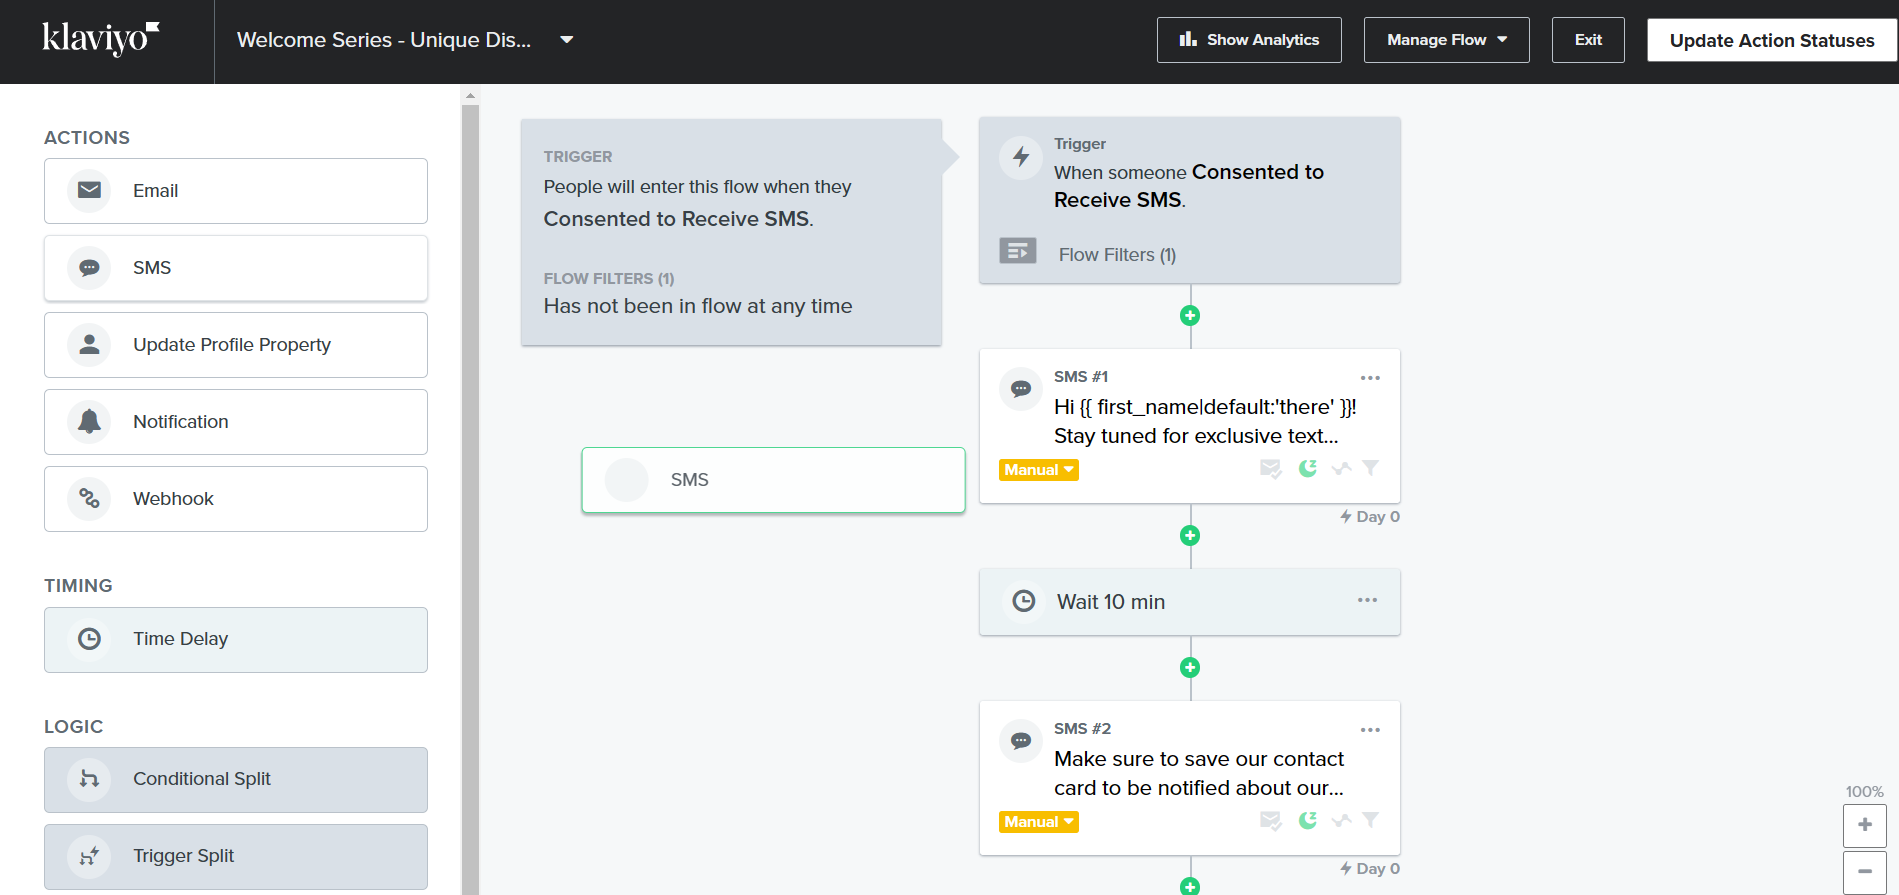Zoom out with the minus button

1865,872
